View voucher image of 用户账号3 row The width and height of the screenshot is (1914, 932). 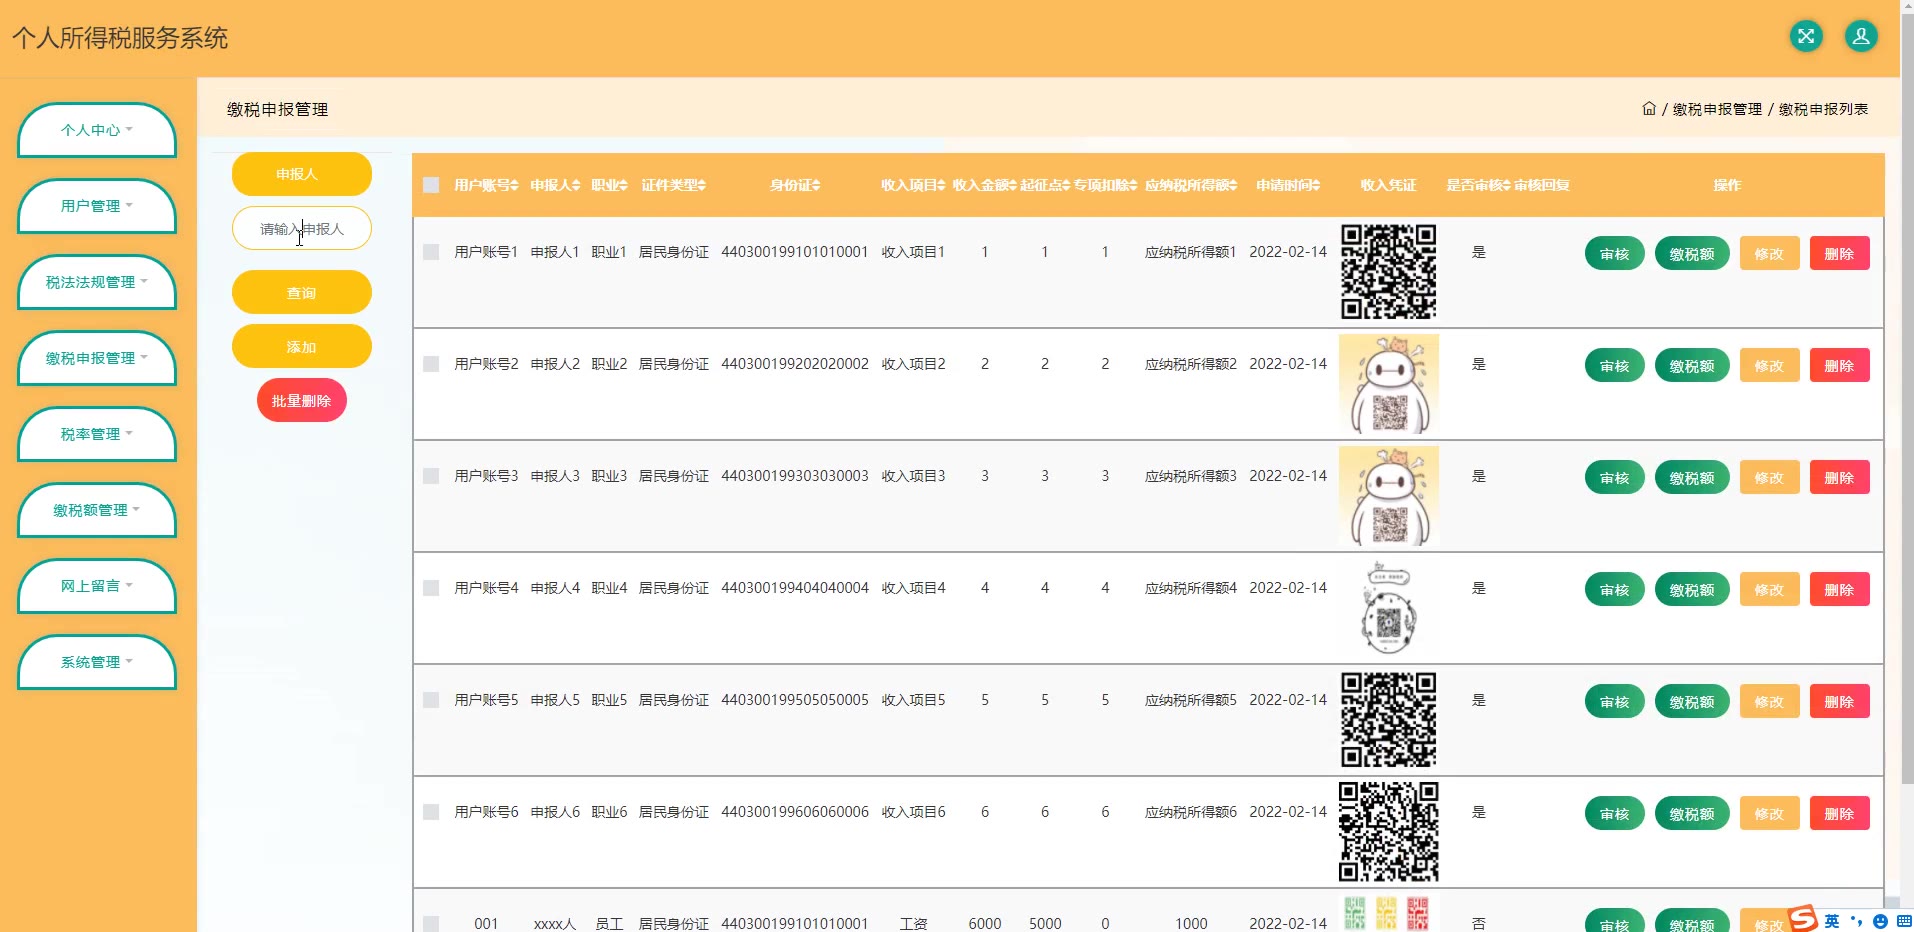pyautogui.click(x=1389, y=496)
